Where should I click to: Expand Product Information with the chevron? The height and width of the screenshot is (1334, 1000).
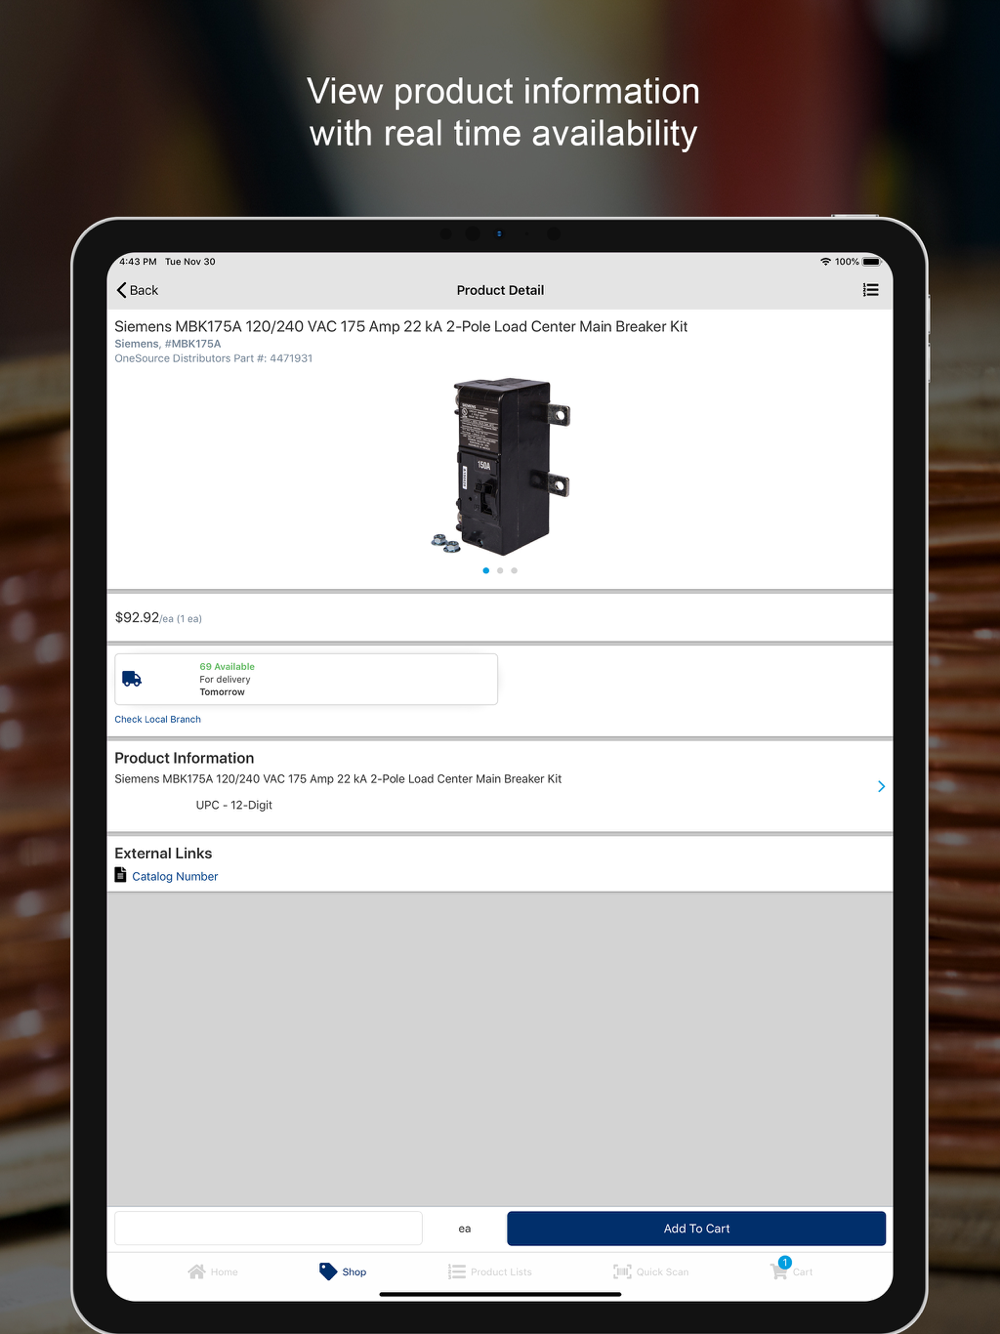click(881, 787)
